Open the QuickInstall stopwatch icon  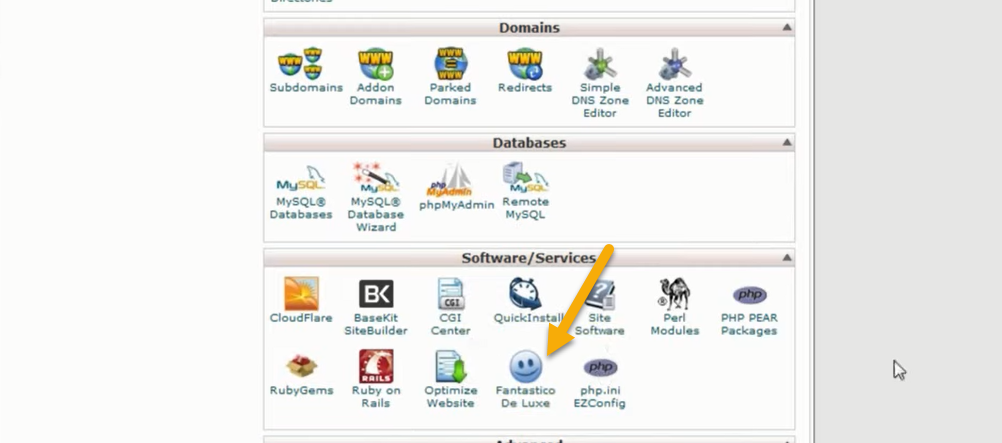click(x=526, y=293)
